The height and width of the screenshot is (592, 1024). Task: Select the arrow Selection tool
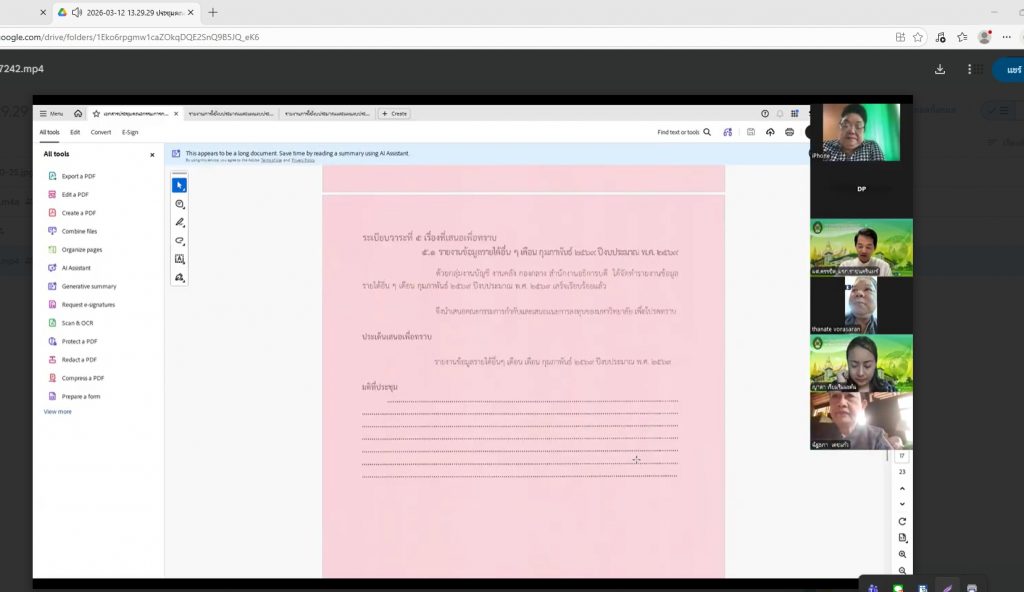180,185
